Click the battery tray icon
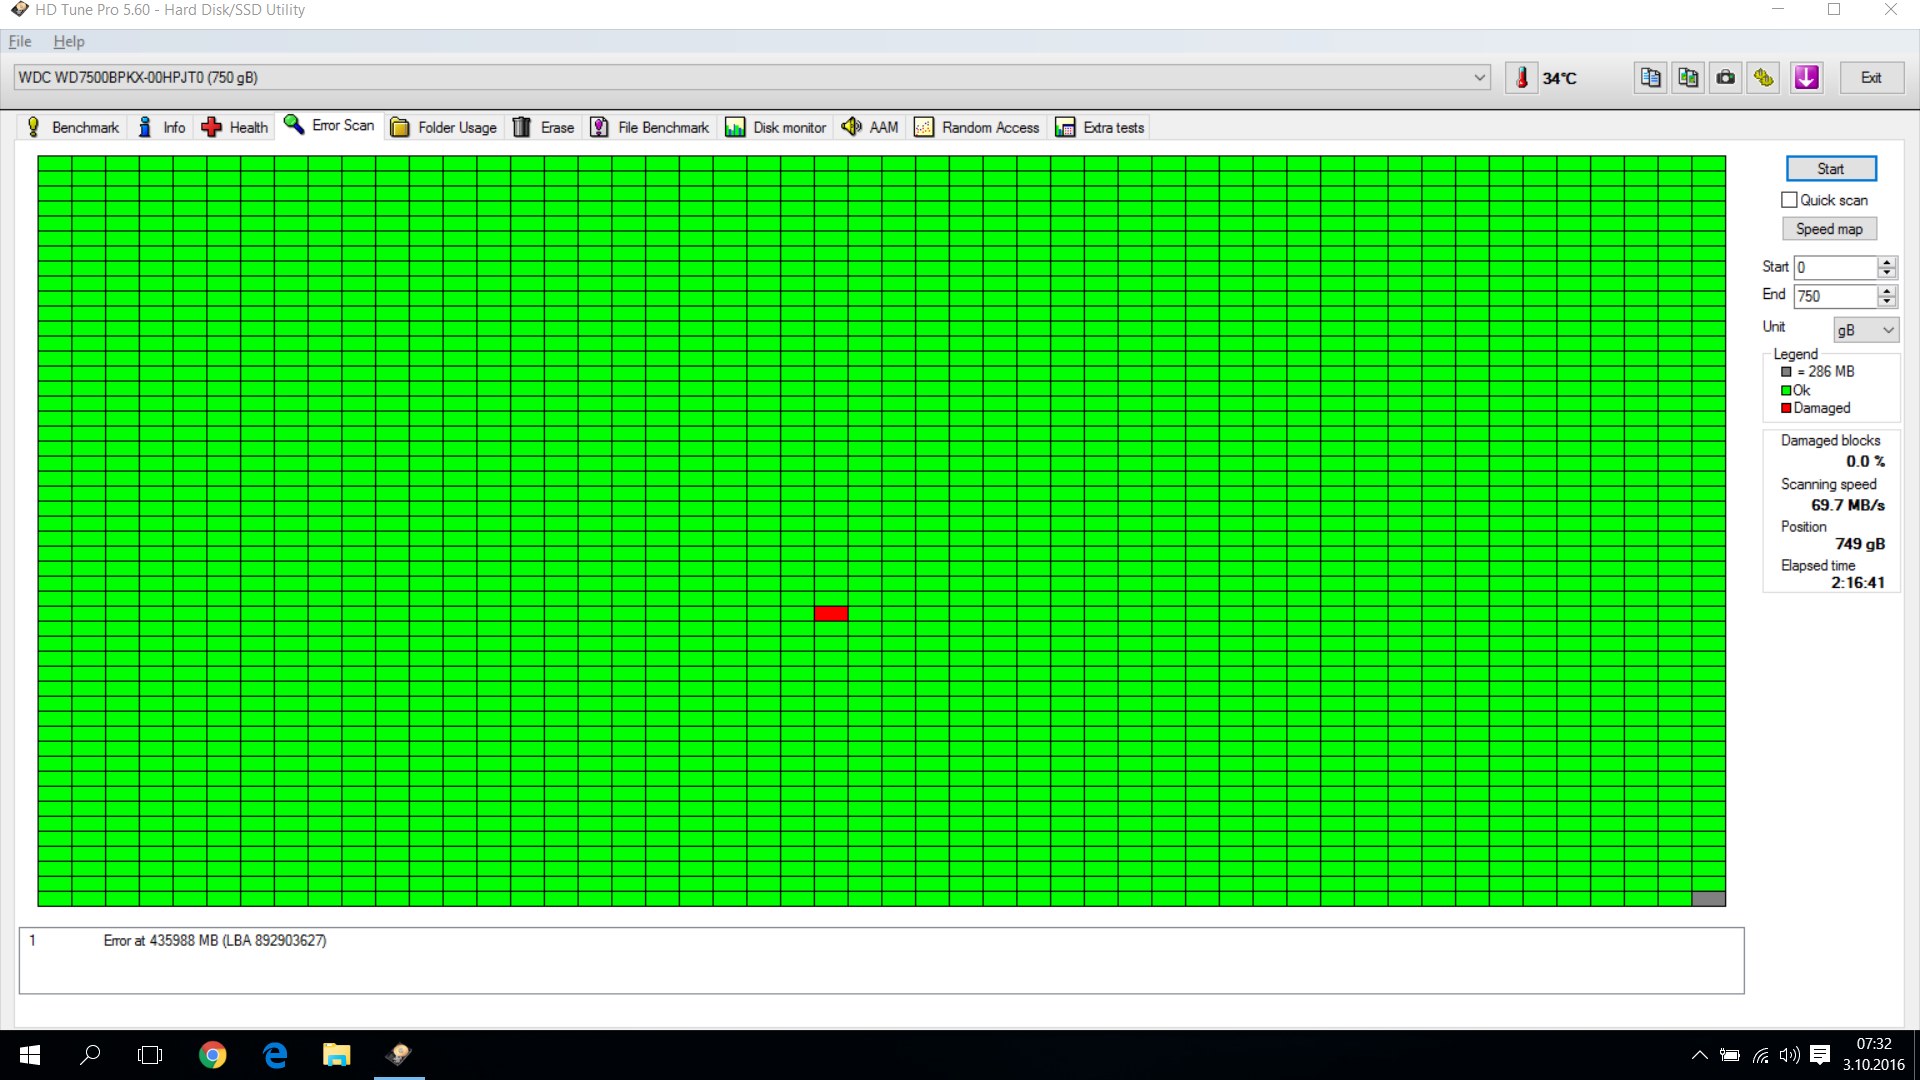Image resolution: width=1920 pixels, height=1080 pixels. tap(1729, 1055)
